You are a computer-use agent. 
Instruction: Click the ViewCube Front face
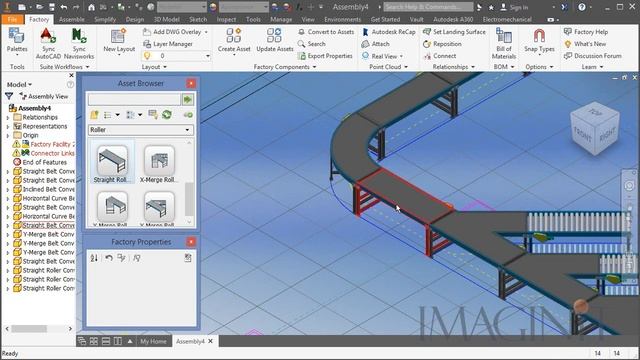583,134
